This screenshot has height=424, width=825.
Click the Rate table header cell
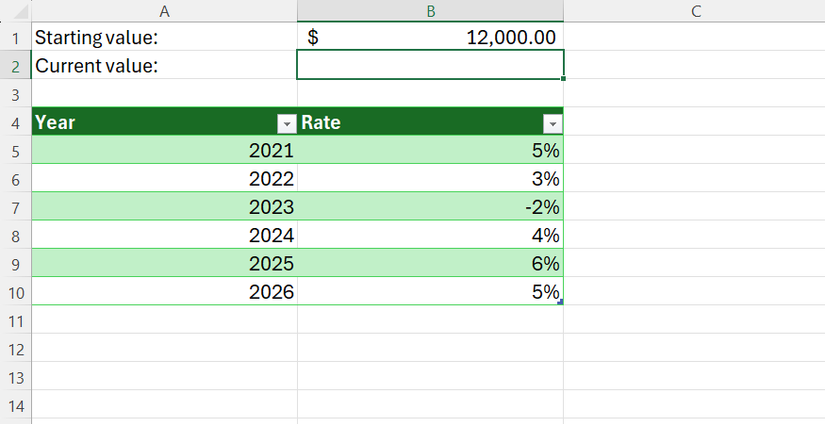tap(430, 122)
